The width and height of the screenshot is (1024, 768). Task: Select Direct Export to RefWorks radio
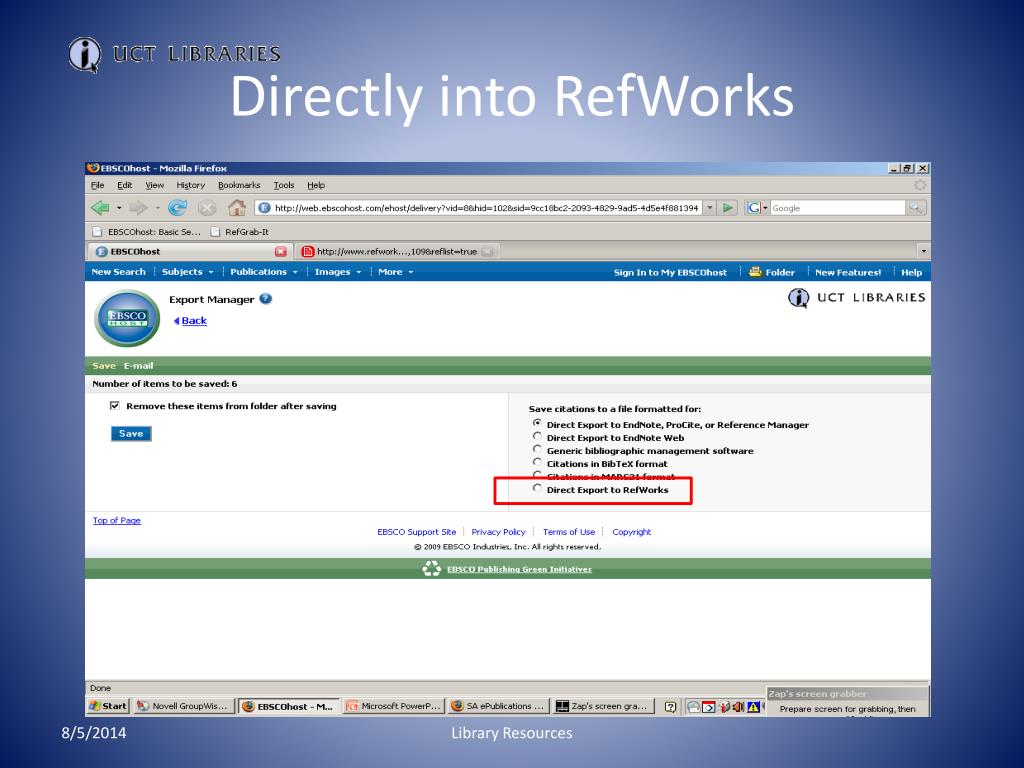[x=537, y=488]
